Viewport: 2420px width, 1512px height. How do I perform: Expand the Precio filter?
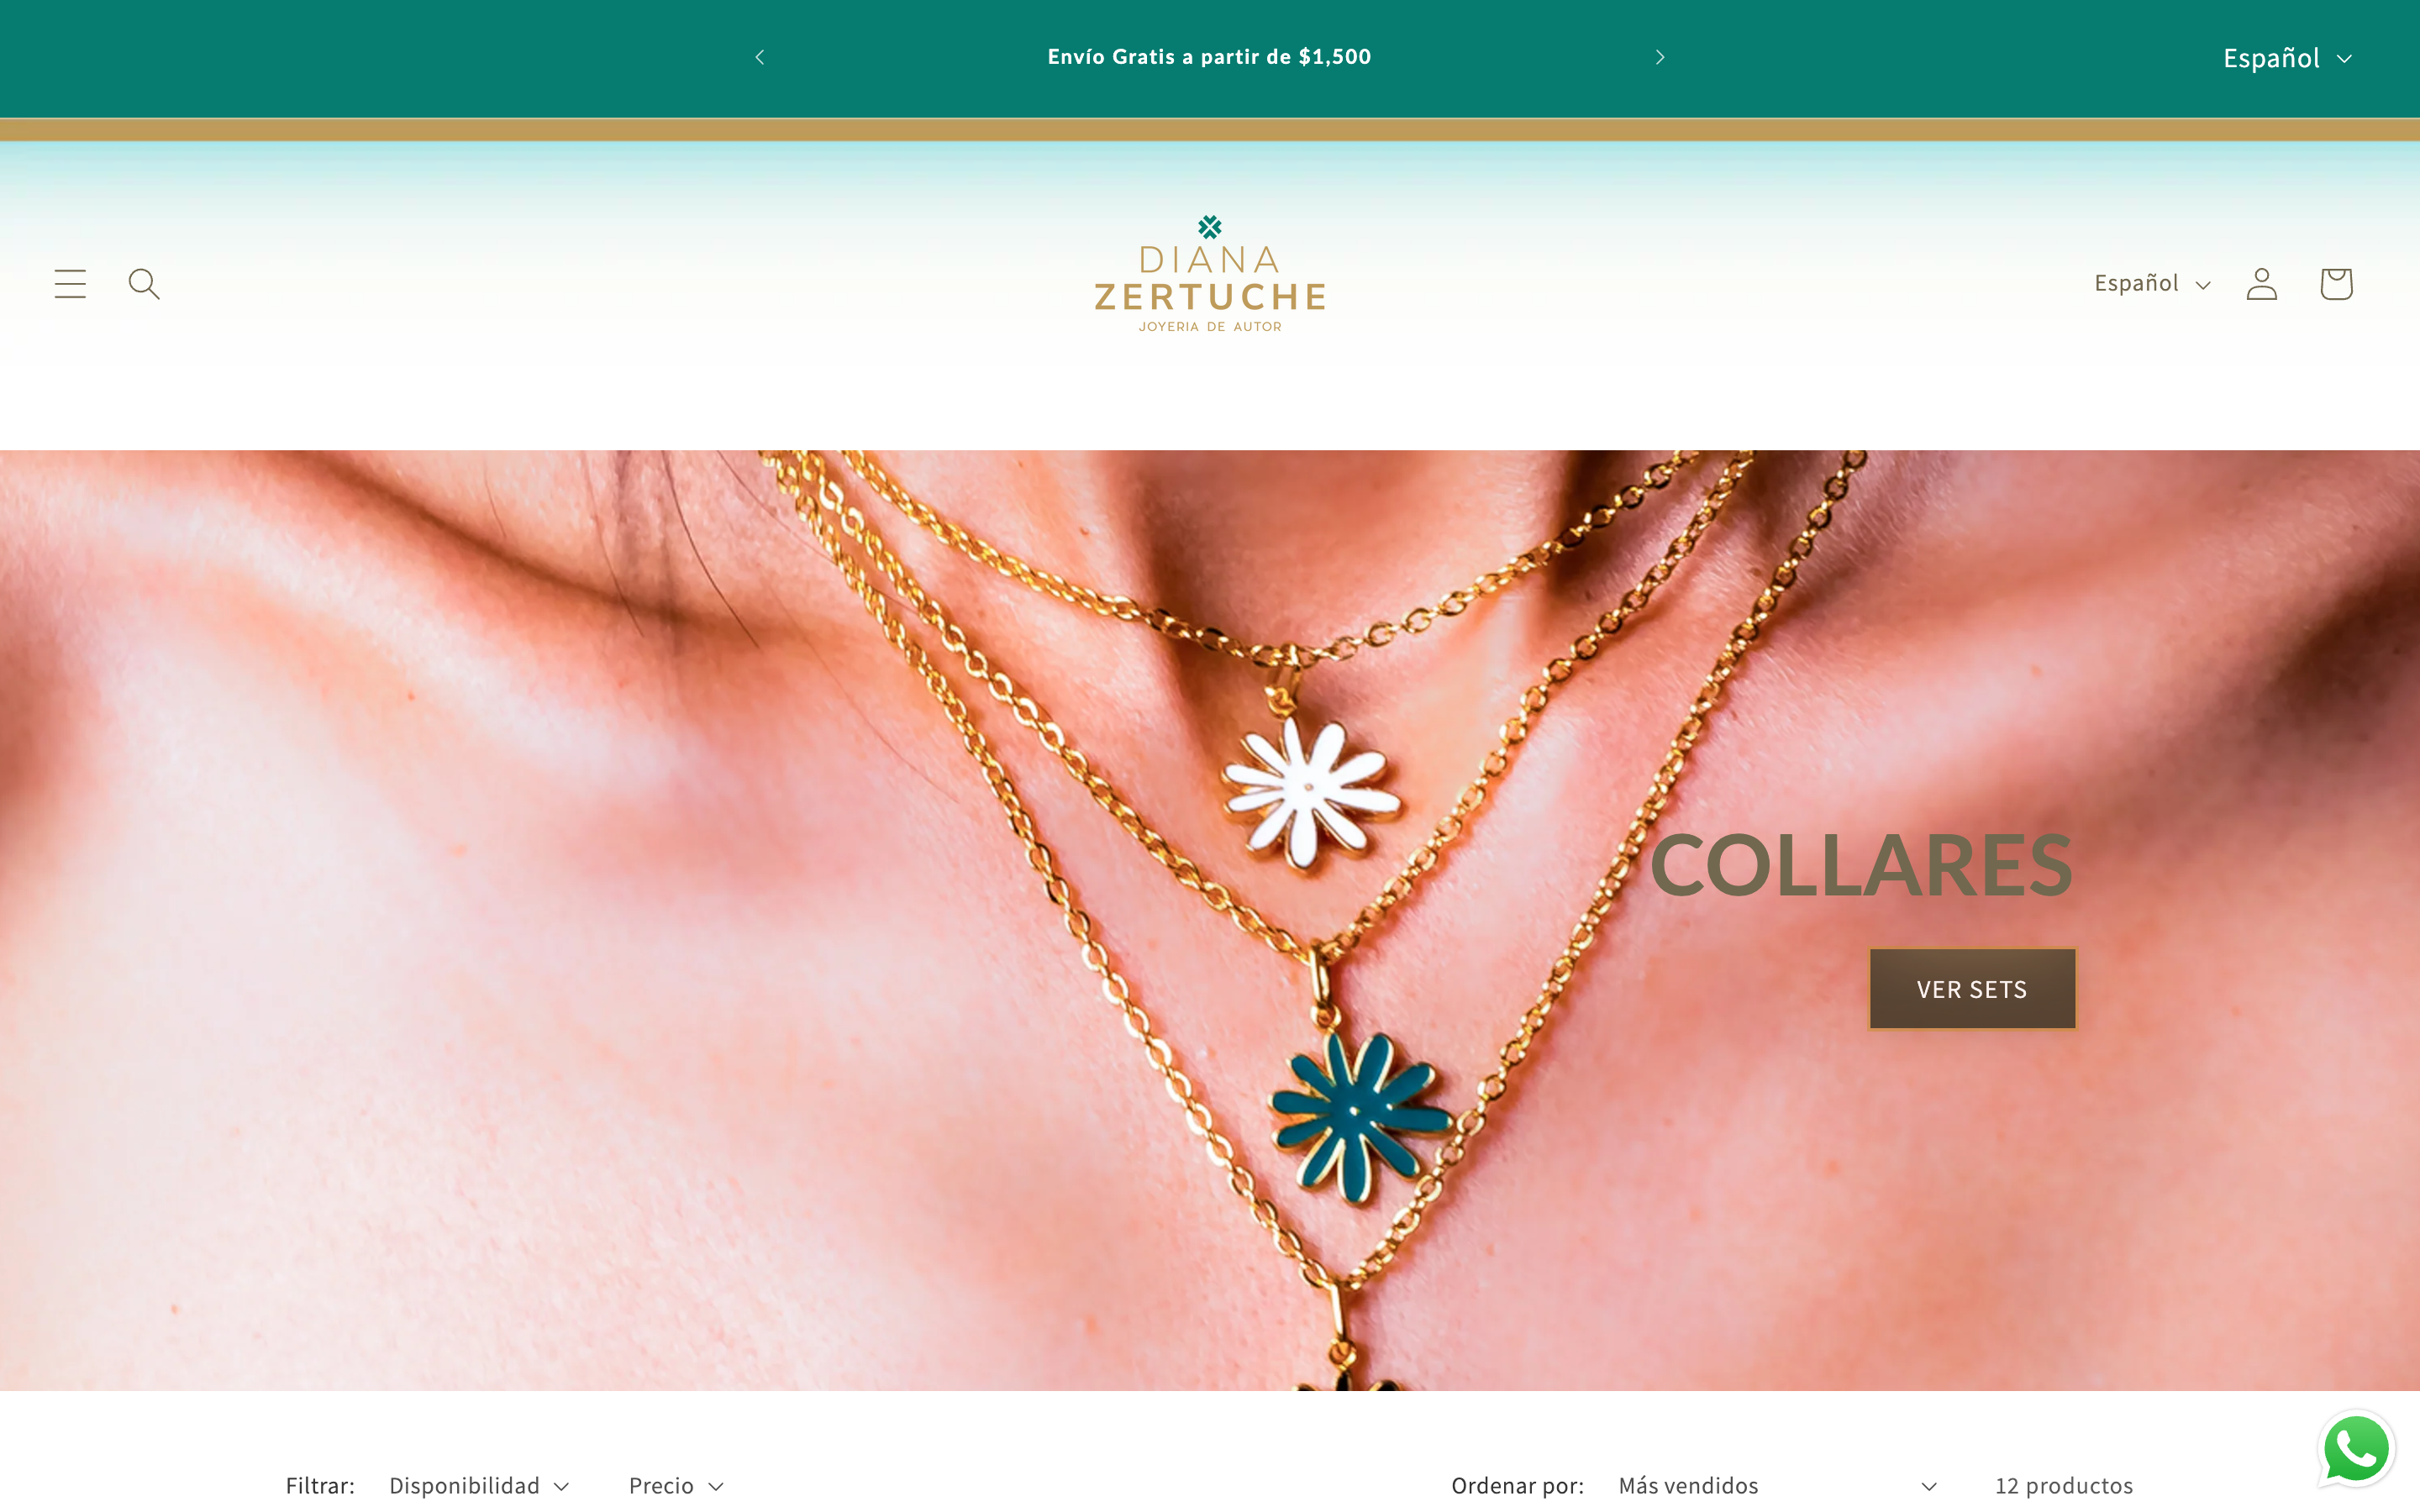(x=676, y=1485)
